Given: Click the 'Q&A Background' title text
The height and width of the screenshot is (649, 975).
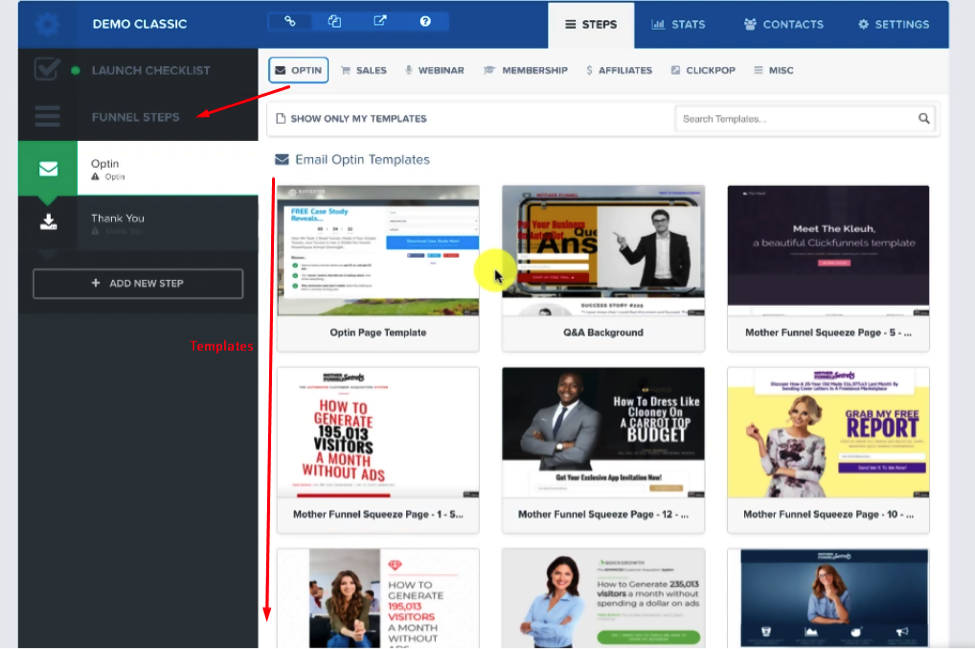Looking at the screenshot, I should pos(603,333).
